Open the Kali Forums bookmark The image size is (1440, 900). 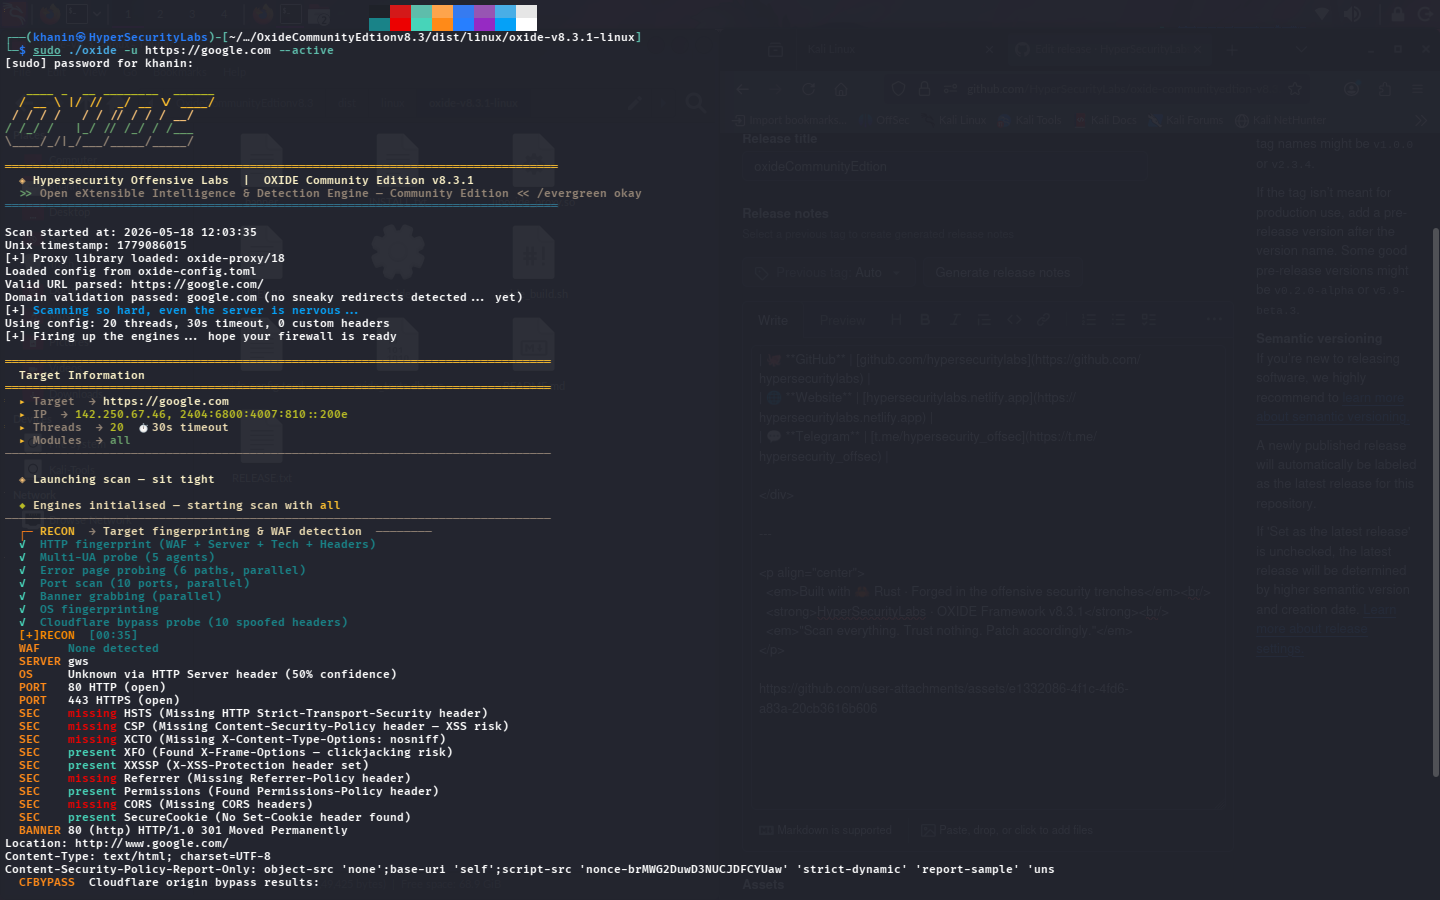pyautogui.click(x=1186, y=121)
